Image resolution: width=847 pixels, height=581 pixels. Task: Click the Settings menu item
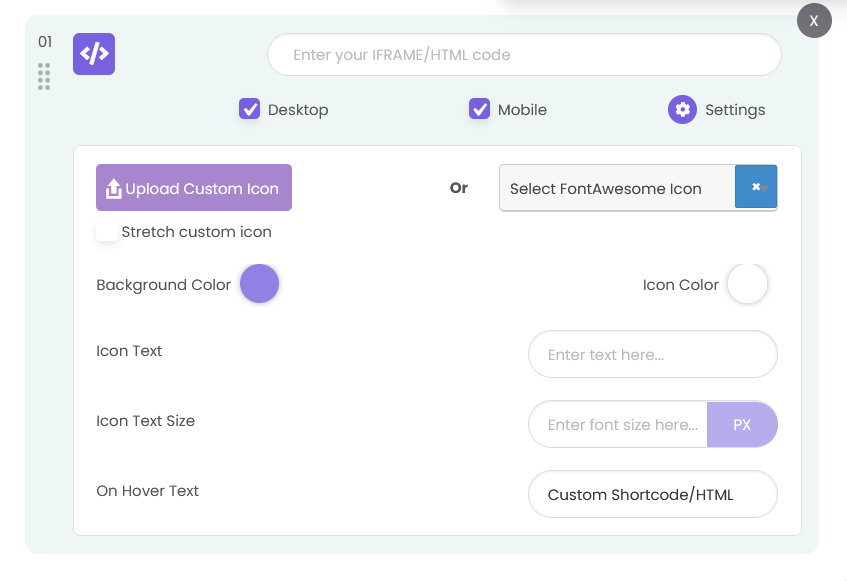point(733,110)
